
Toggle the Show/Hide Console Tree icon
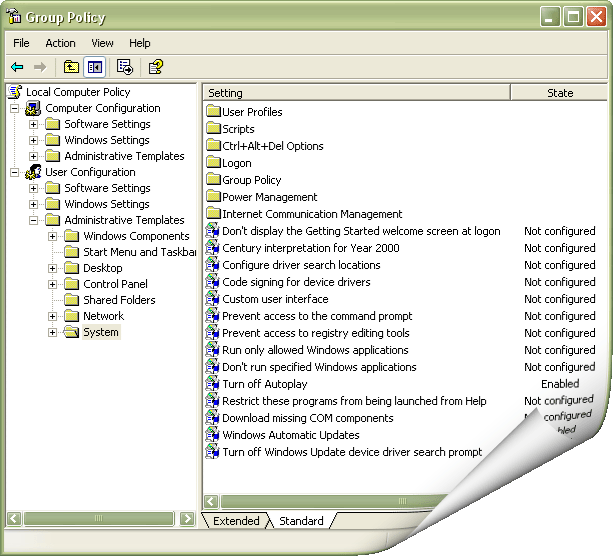click(x=95, y=67)
